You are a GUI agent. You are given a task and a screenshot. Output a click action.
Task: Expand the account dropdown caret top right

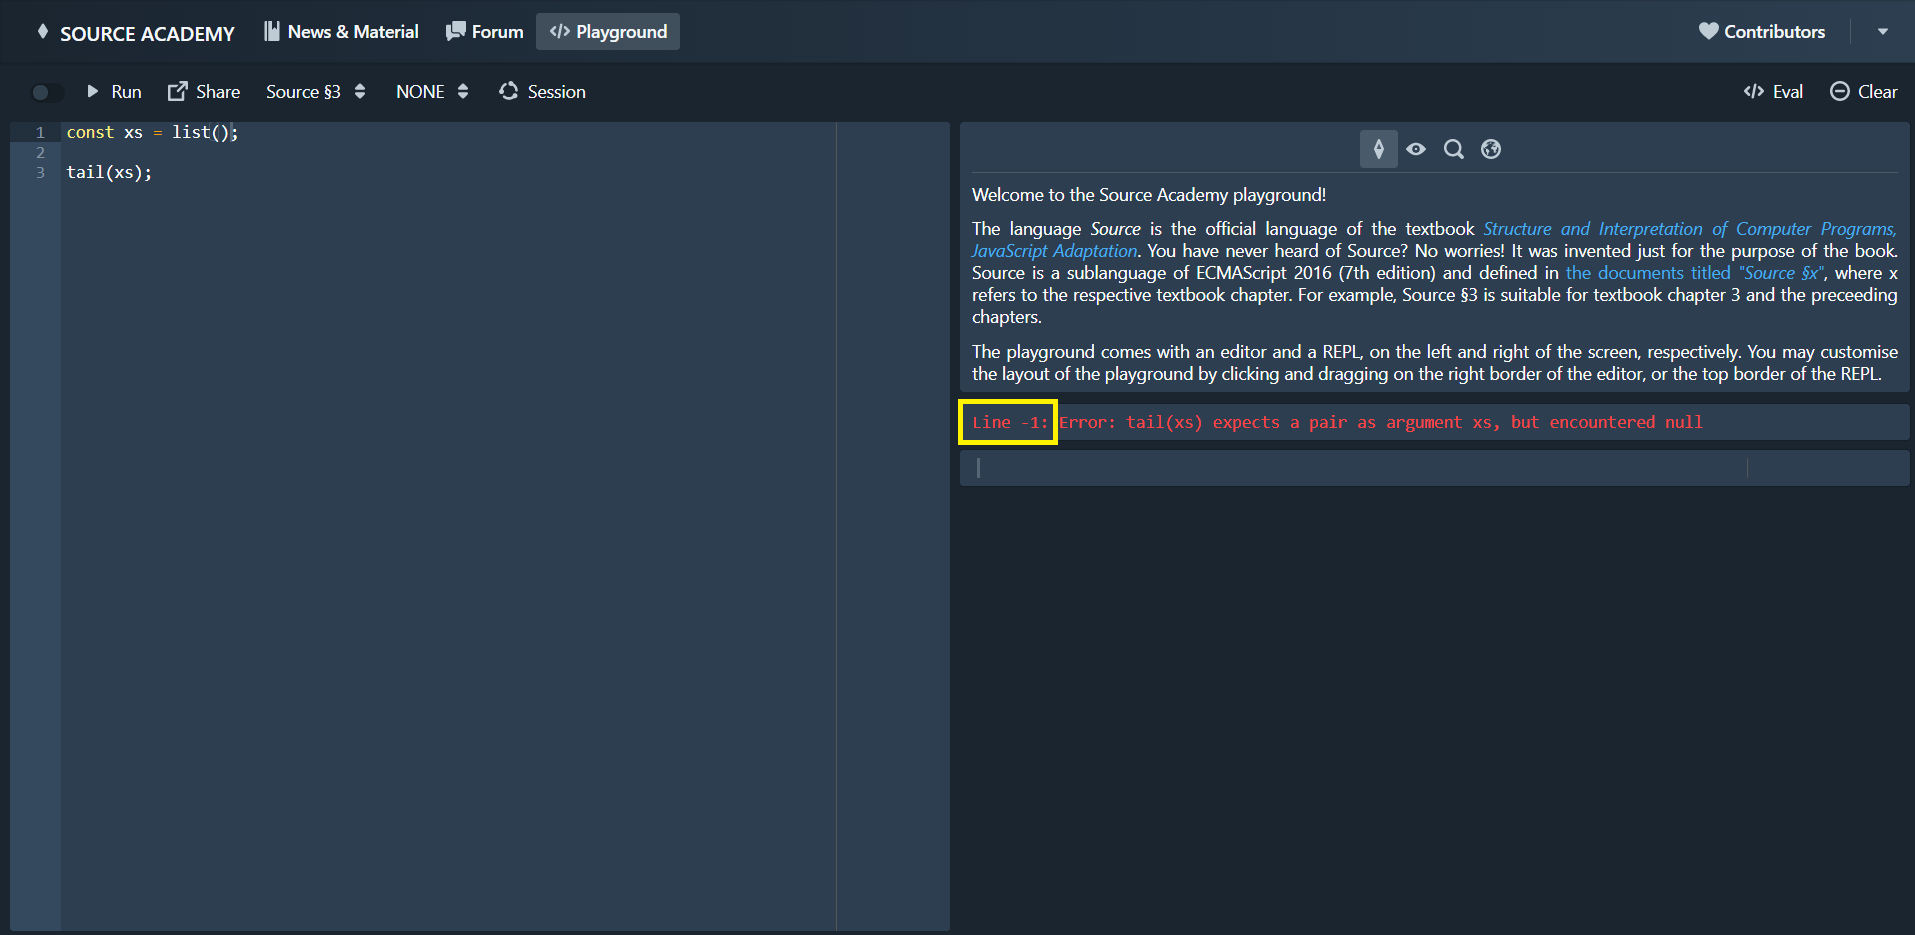(1884, 31)
